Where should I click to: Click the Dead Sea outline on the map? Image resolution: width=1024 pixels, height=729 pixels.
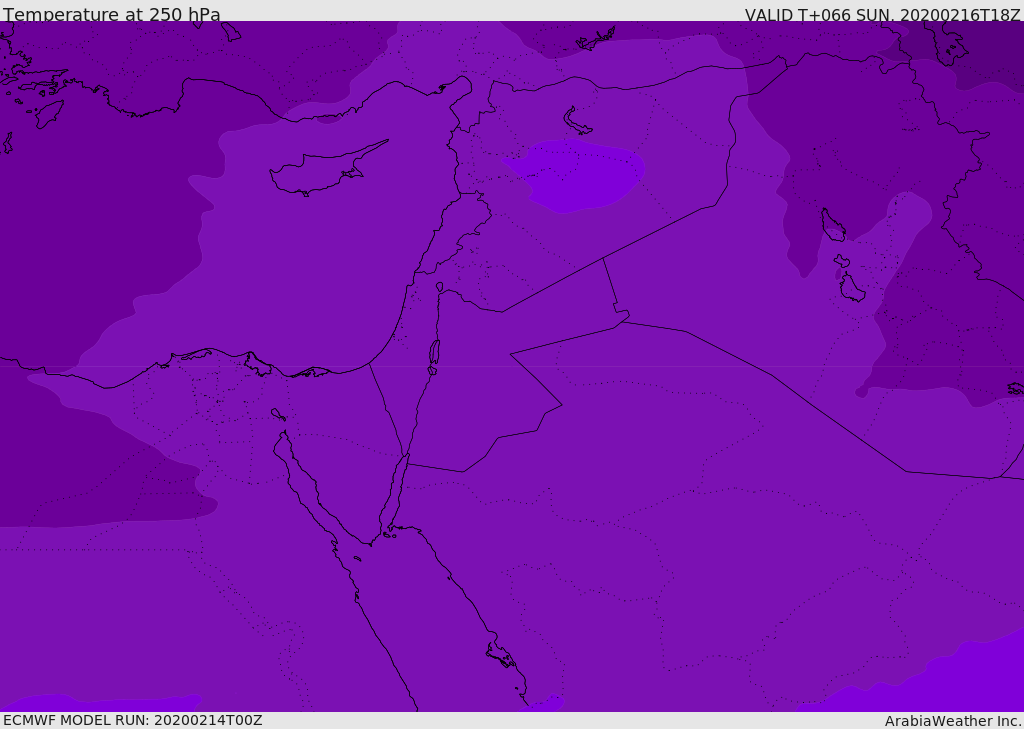pyautogui.click(x=434, y=353)
